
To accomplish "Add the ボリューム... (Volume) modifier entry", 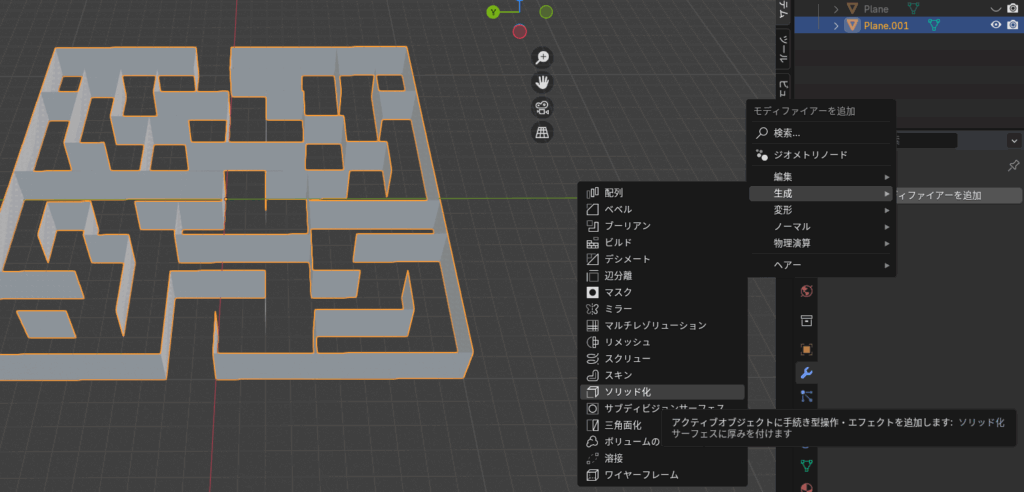I will pyautogui.click(x=622, y=442).
